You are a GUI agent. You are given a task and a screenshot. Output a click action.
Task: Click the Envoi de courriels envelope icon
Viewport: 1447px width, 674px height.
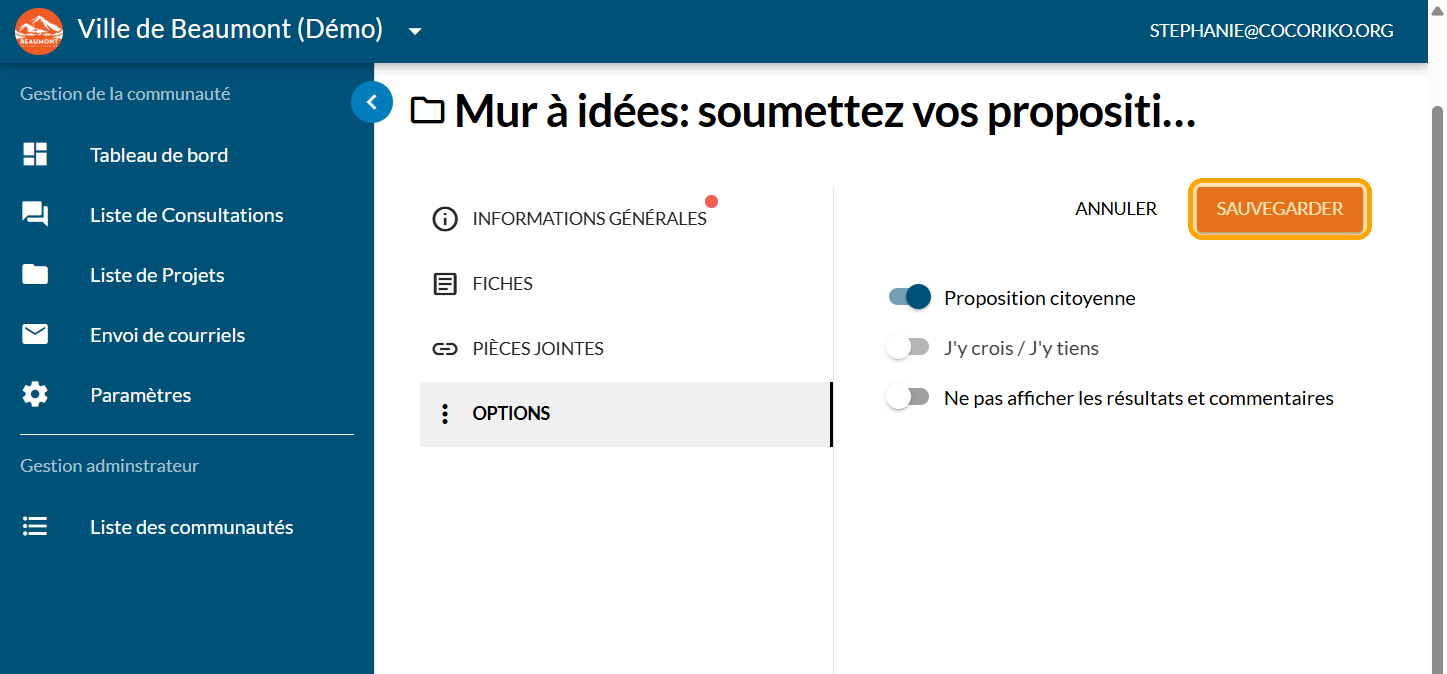pyautogui.click(x=35, y=335)
